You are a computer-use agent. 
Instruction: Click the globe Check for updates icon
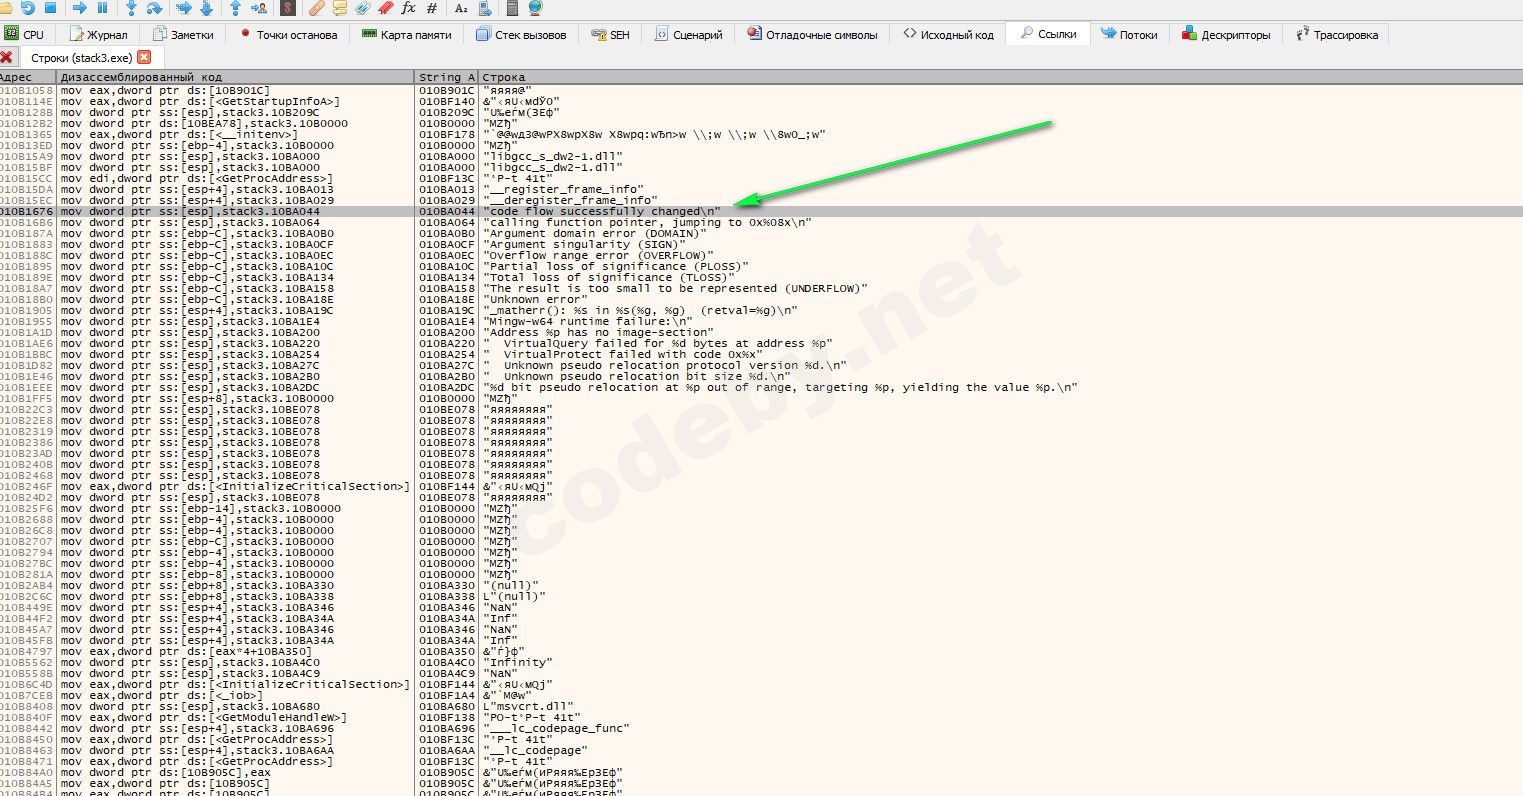535,8
